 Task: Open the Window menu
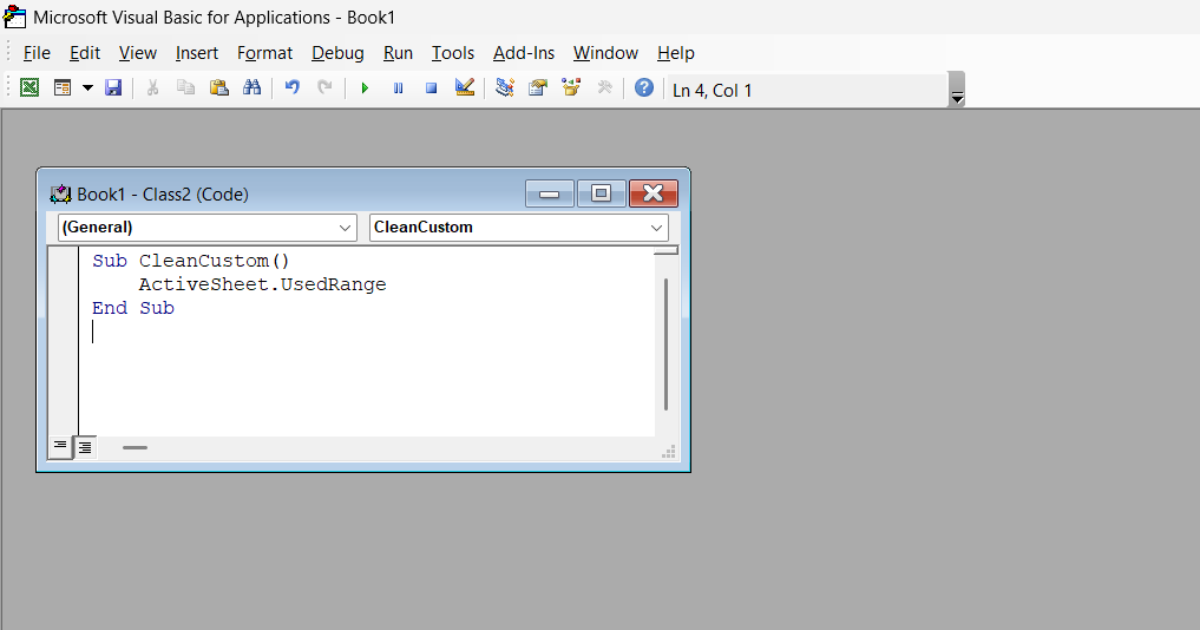coord(606,53)
